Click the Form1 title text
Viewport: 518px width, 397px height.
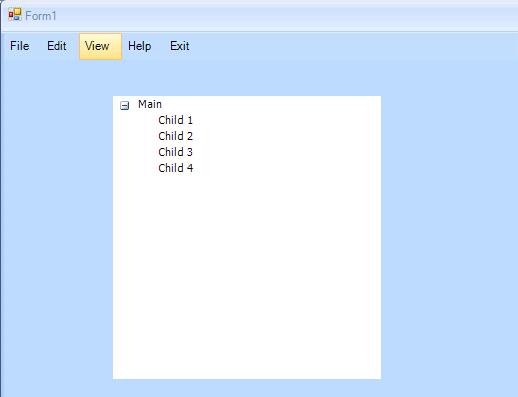point(41,16)
